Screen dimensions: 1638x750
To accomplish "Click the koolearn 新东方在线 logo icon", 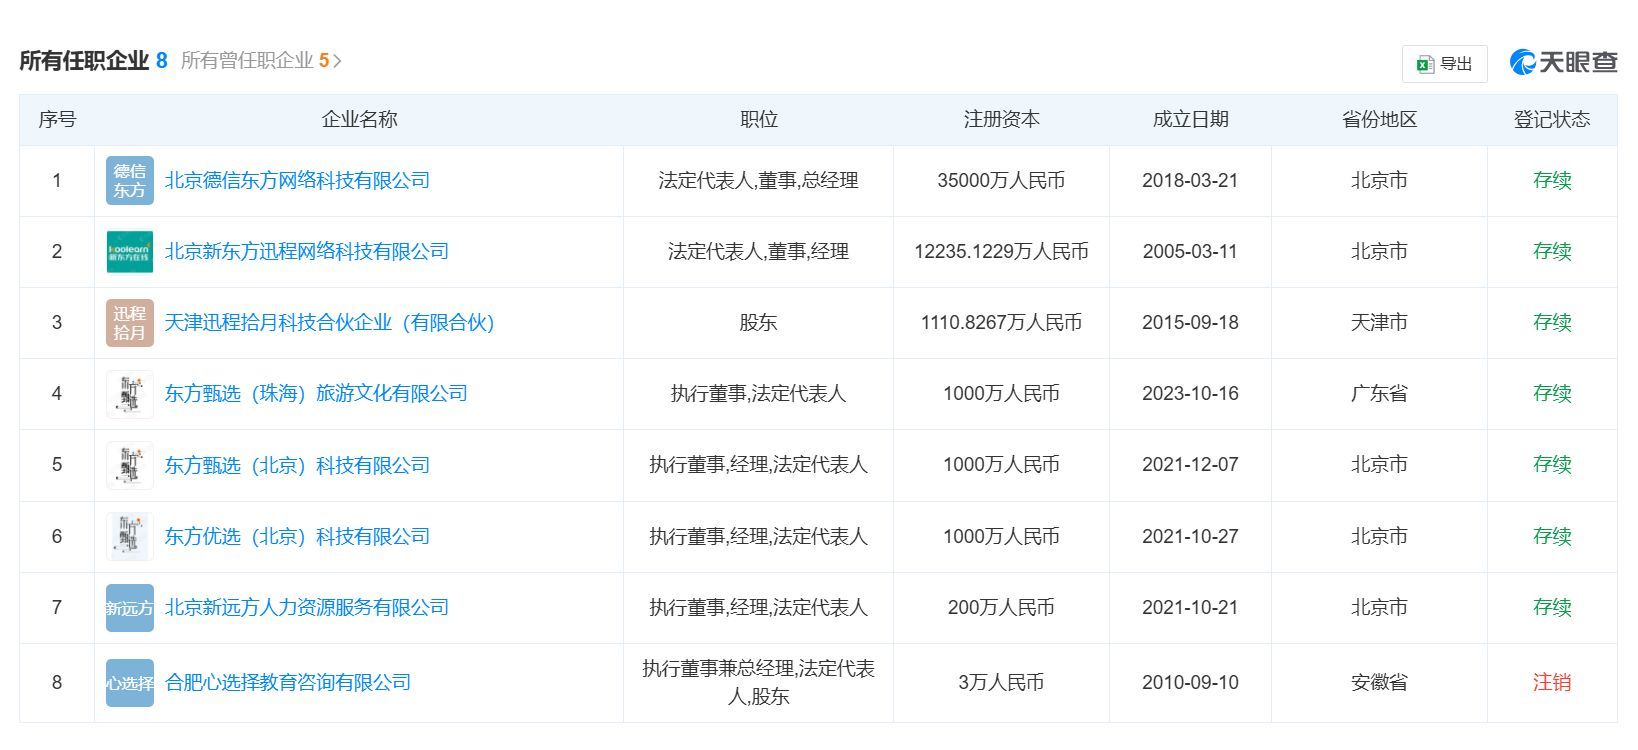I will pos(129,252).
